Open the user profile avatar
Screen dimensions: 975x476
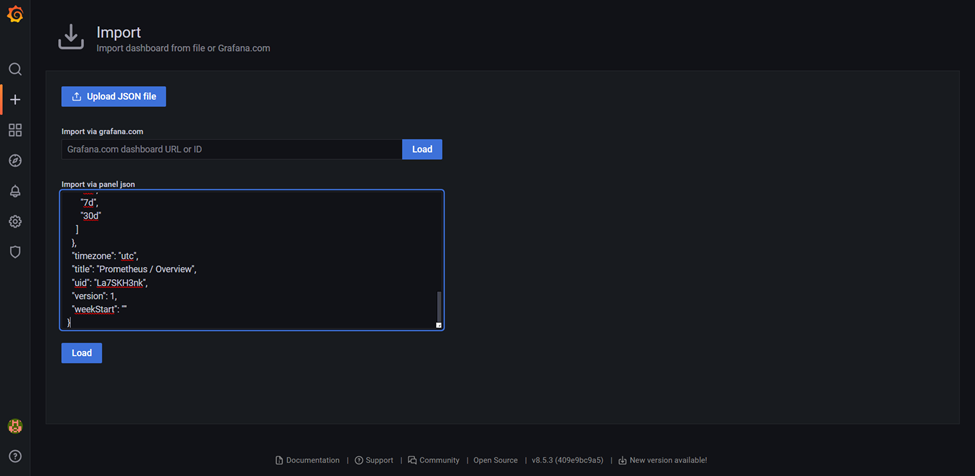(x=15, y=426)
